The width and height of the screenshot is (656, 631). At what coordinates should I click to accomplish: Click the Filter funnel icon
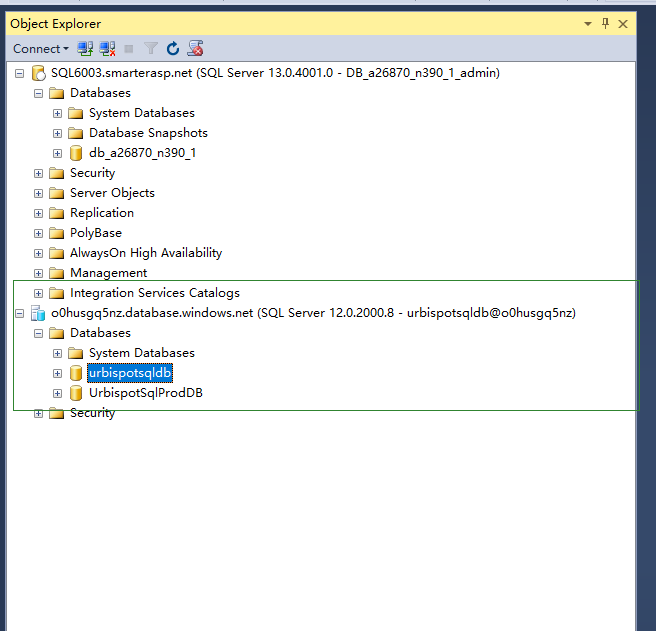tap(151, 48)
